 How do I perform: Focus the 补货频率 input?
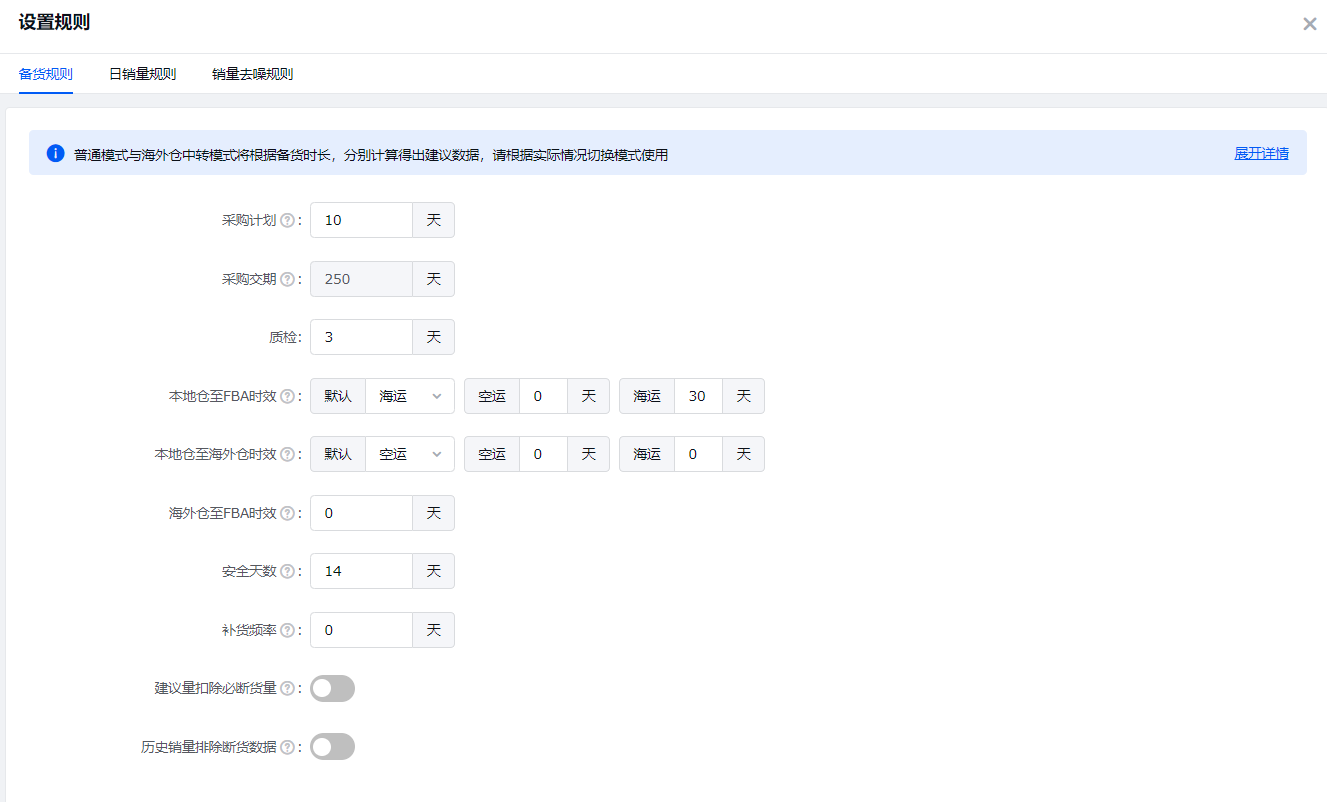coord(361,630)
